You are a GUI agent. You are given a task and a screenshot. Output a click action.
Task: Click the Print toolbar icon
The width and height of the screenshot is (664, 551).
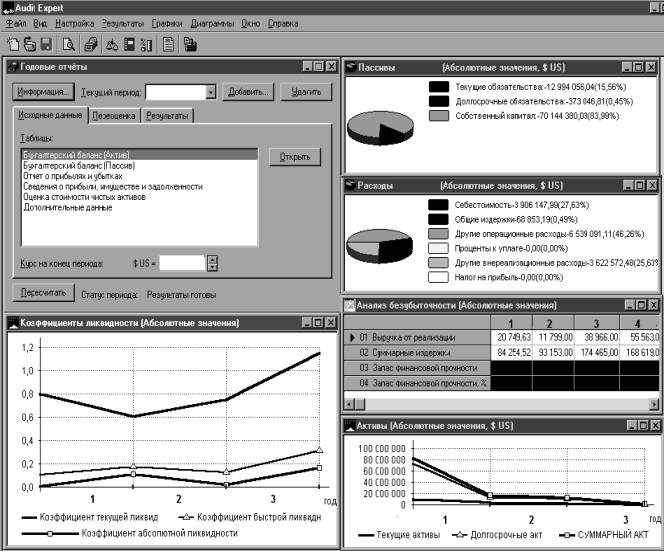[91, 43]
